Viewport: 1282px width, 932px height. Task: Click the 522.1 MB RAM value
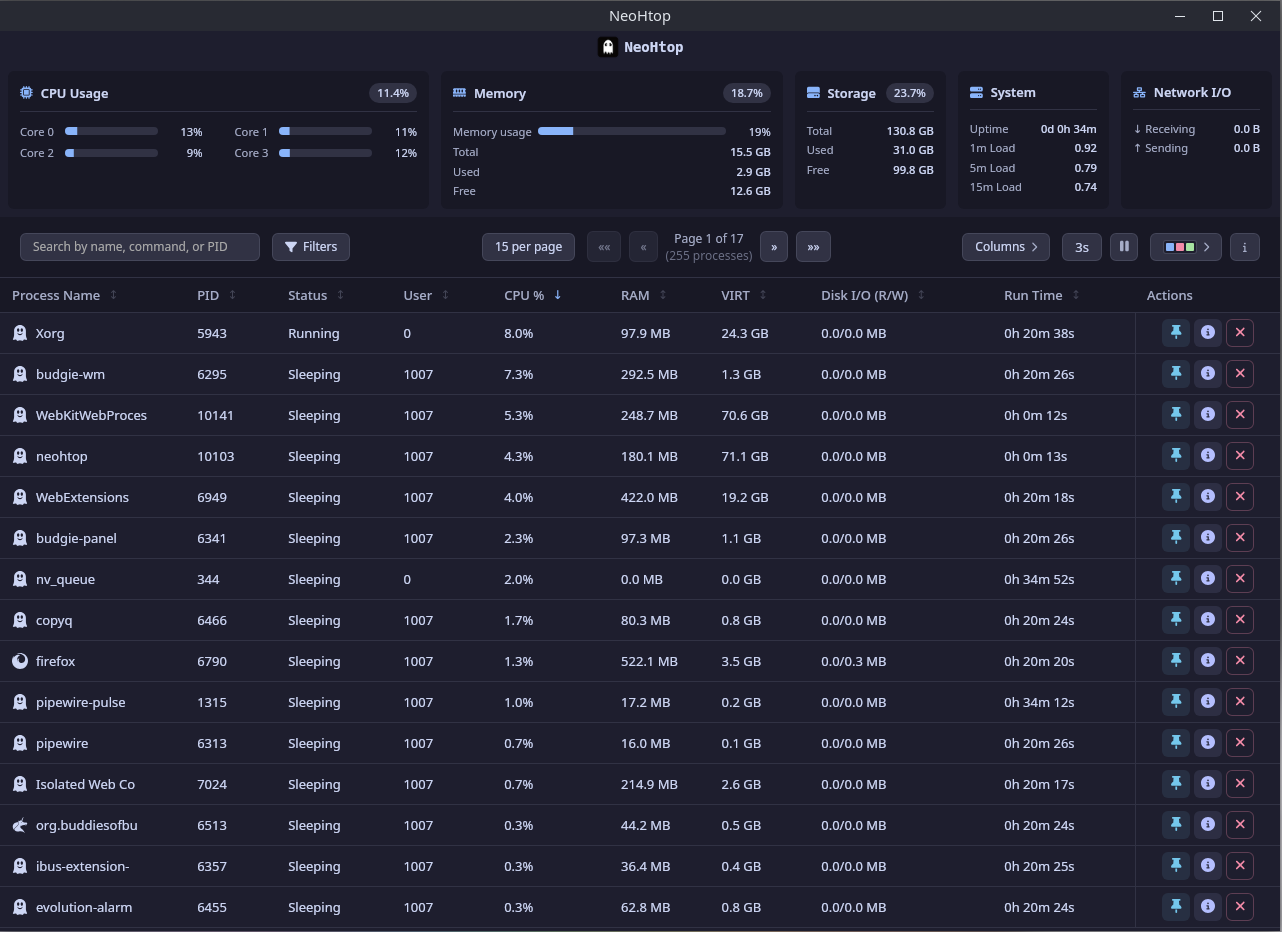[x=649, y=661]
